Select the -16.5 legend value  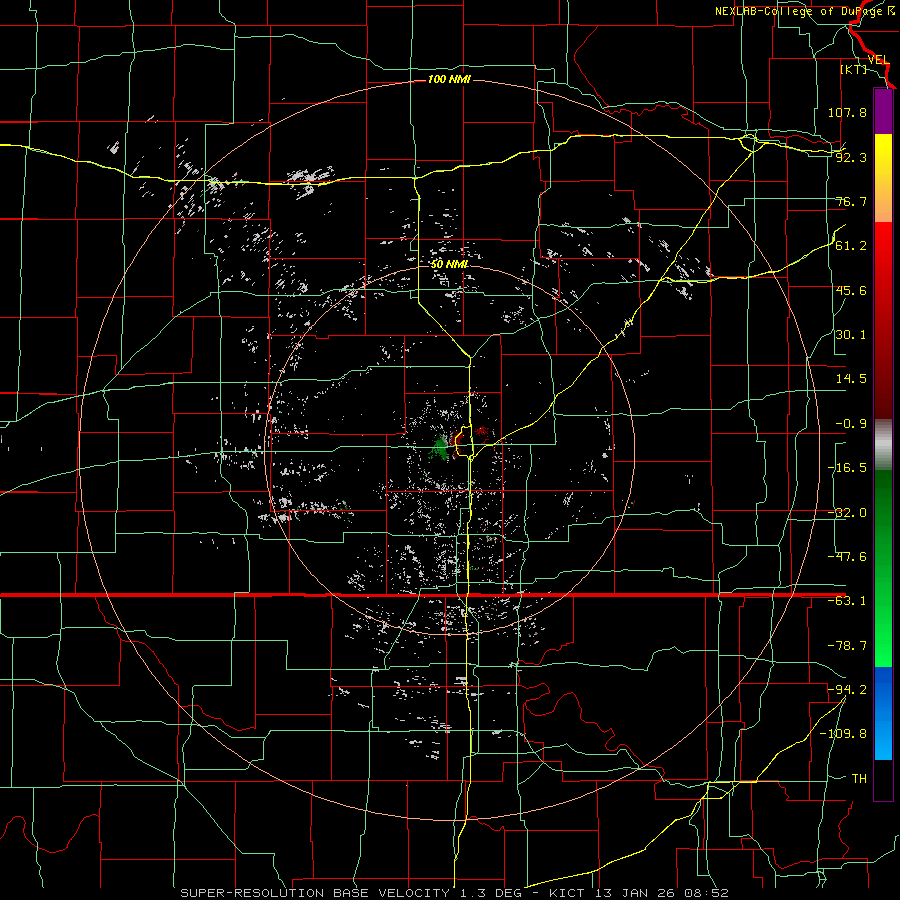pyautogui.click(x=847, y=468)
